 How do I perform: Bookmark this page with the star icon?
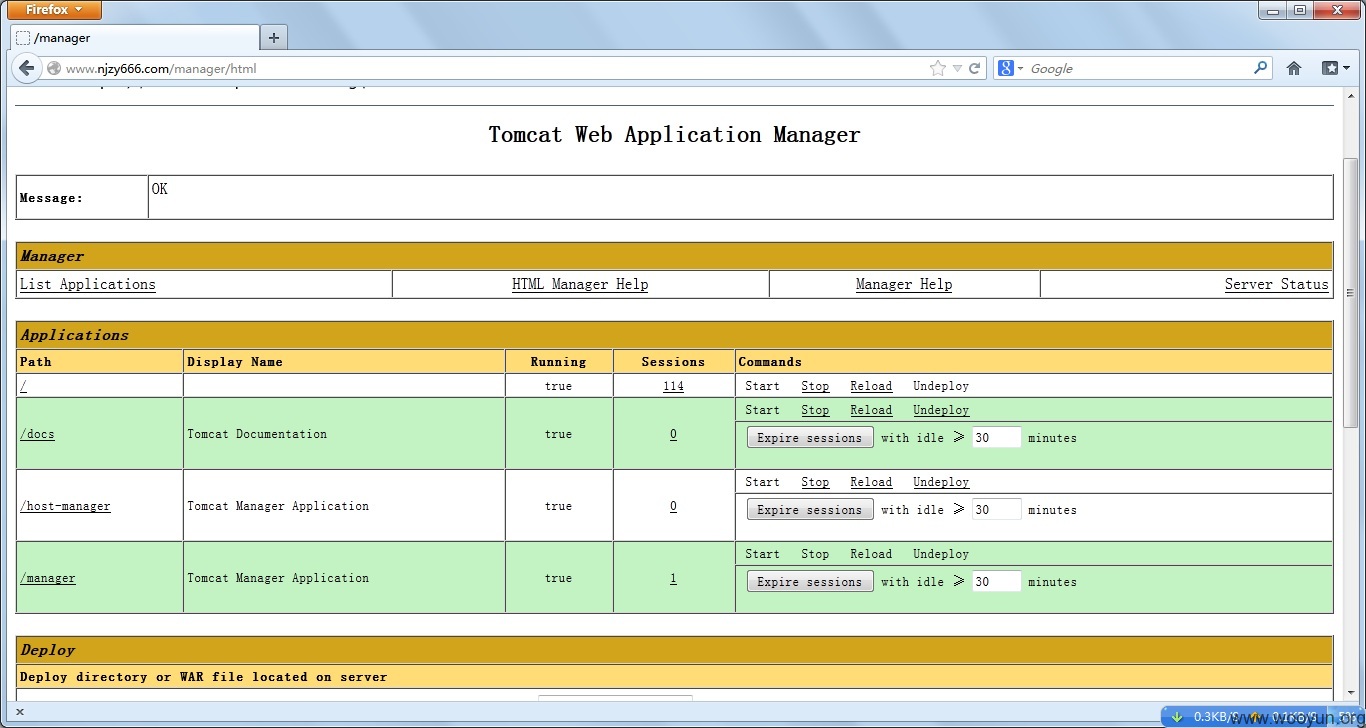coord(937,68)
